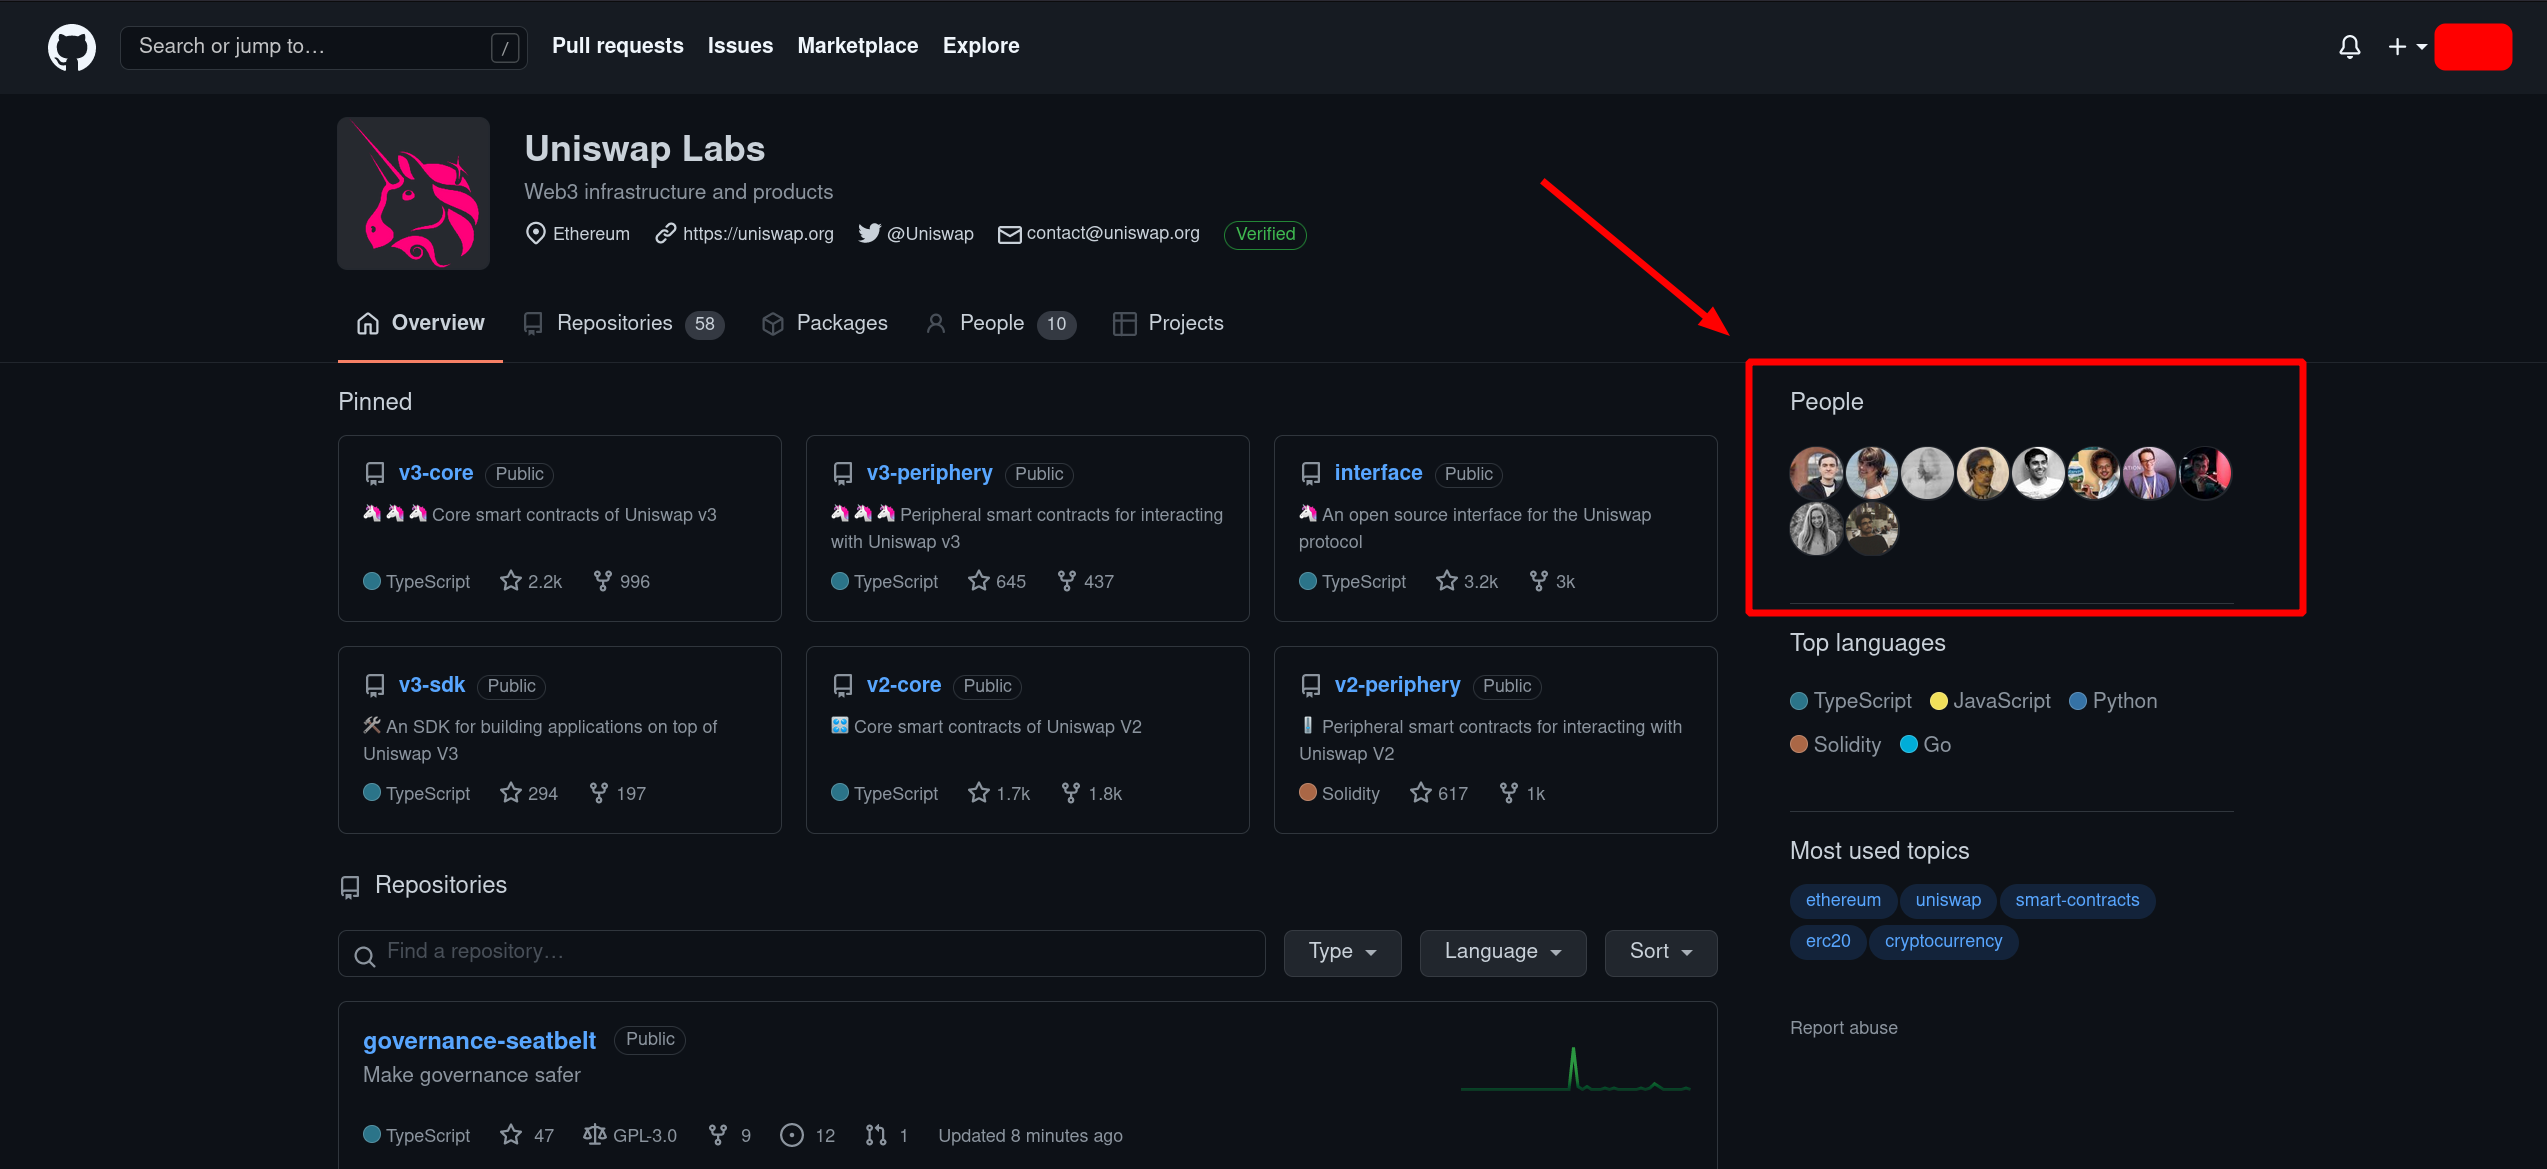Click the fork icon on v2-core
Screen dimensions: 2547x1169
click(x=1070, y=793)
